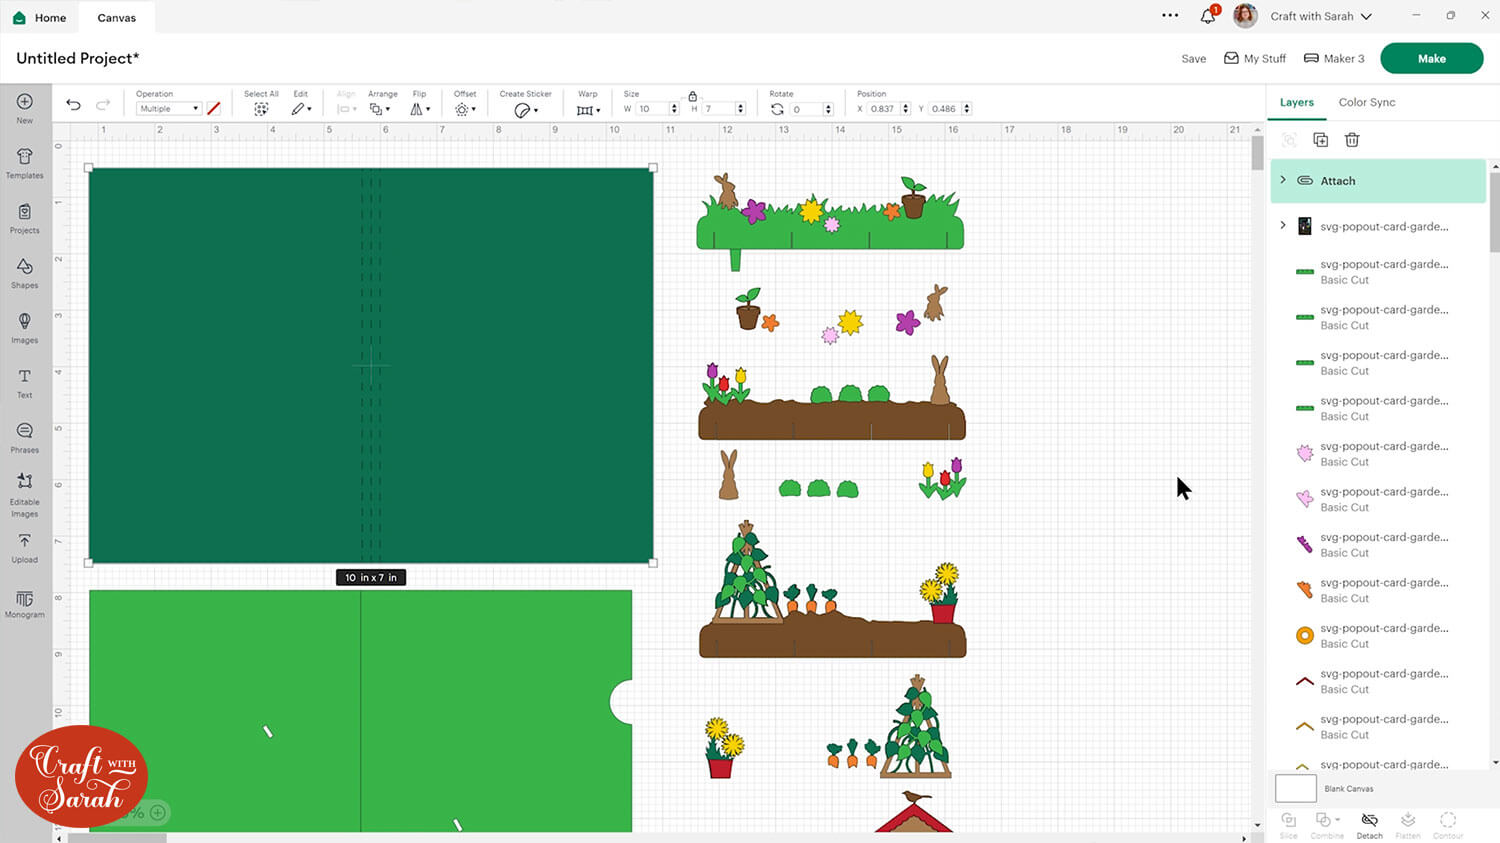This screenshot has width=1500, height=843.
Task: Expand the Attach layer group
Action: click(x=1283, y=180)
